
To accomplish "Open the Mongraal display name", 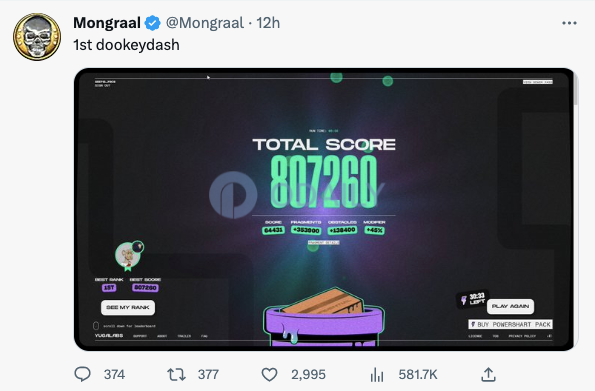I will click(x=107, y=23).
